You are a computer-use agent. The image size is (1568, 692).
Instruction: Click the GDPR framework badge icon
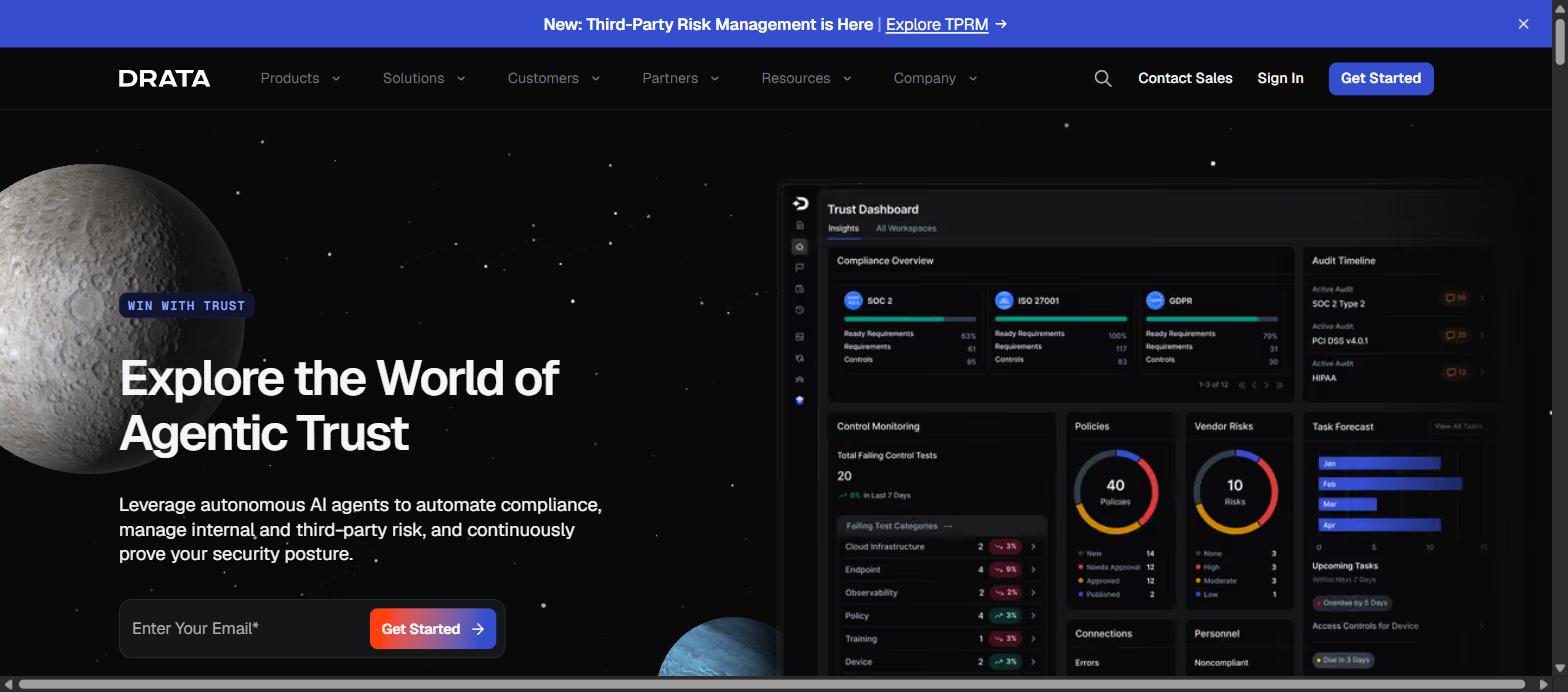(x=1155, y=300)
